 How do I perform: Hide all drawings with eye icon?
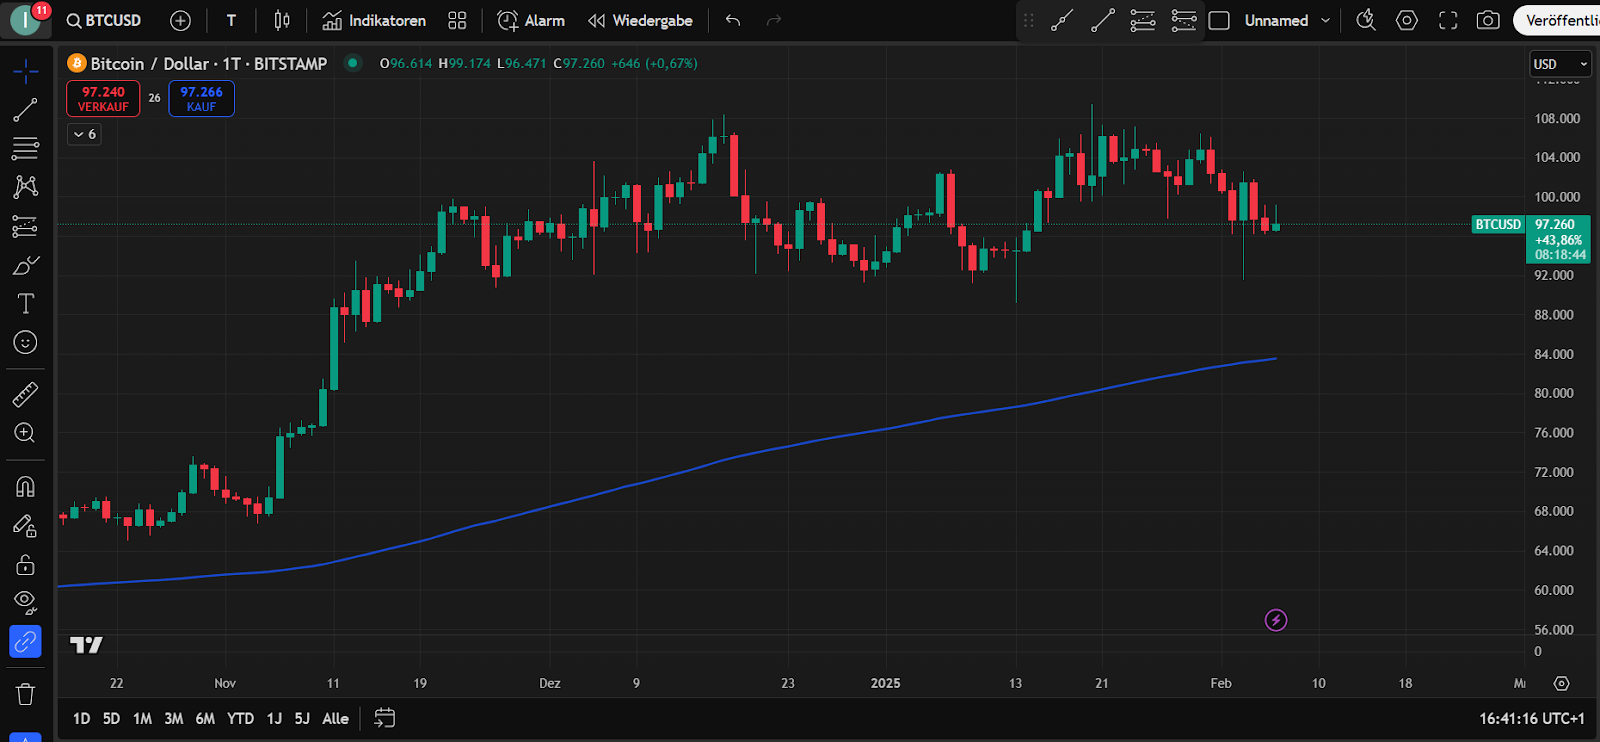(x=26, y=603)
